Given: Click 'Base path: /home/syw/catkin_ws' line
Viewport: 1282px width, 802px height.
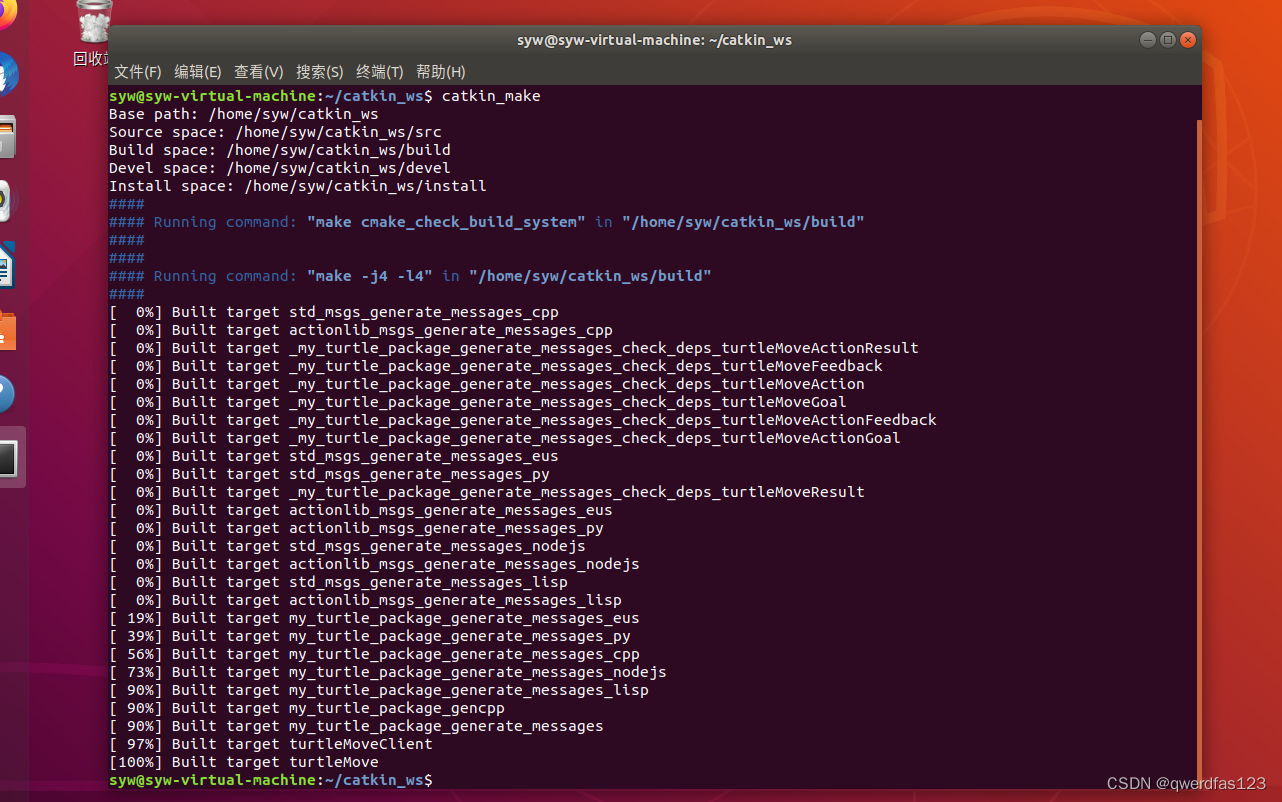Looking at the screenshot, I should click(x=244, y=114).
